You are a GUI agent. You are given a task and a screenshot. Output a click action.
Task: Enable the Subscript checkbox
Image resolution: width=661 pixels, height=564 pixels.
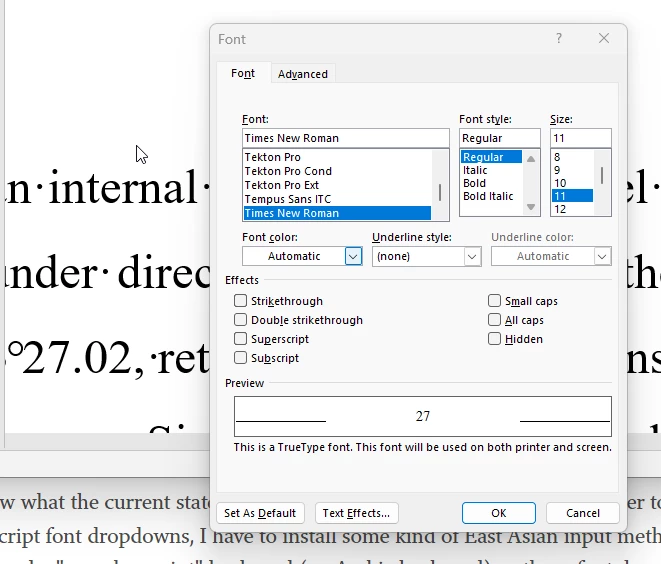pos(240,358)
